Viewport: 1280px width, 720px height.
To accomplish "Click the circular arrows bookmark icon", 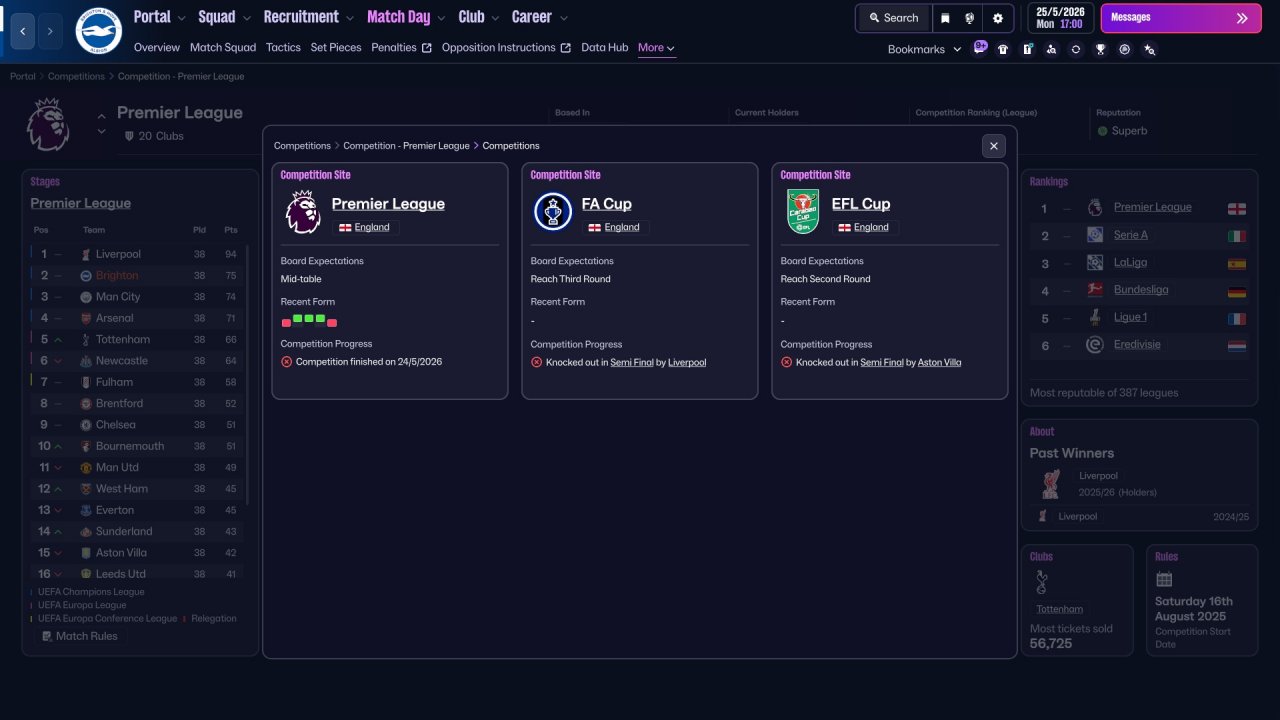I will (x=1075, y=49).
